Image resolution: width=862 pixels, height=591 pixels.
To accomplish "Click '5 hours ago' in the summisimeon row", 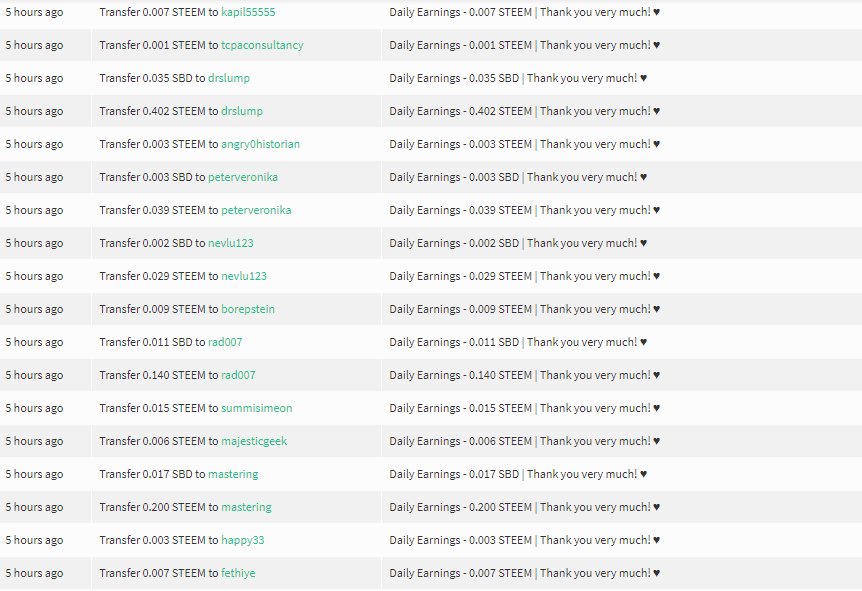I will [34, 408].
